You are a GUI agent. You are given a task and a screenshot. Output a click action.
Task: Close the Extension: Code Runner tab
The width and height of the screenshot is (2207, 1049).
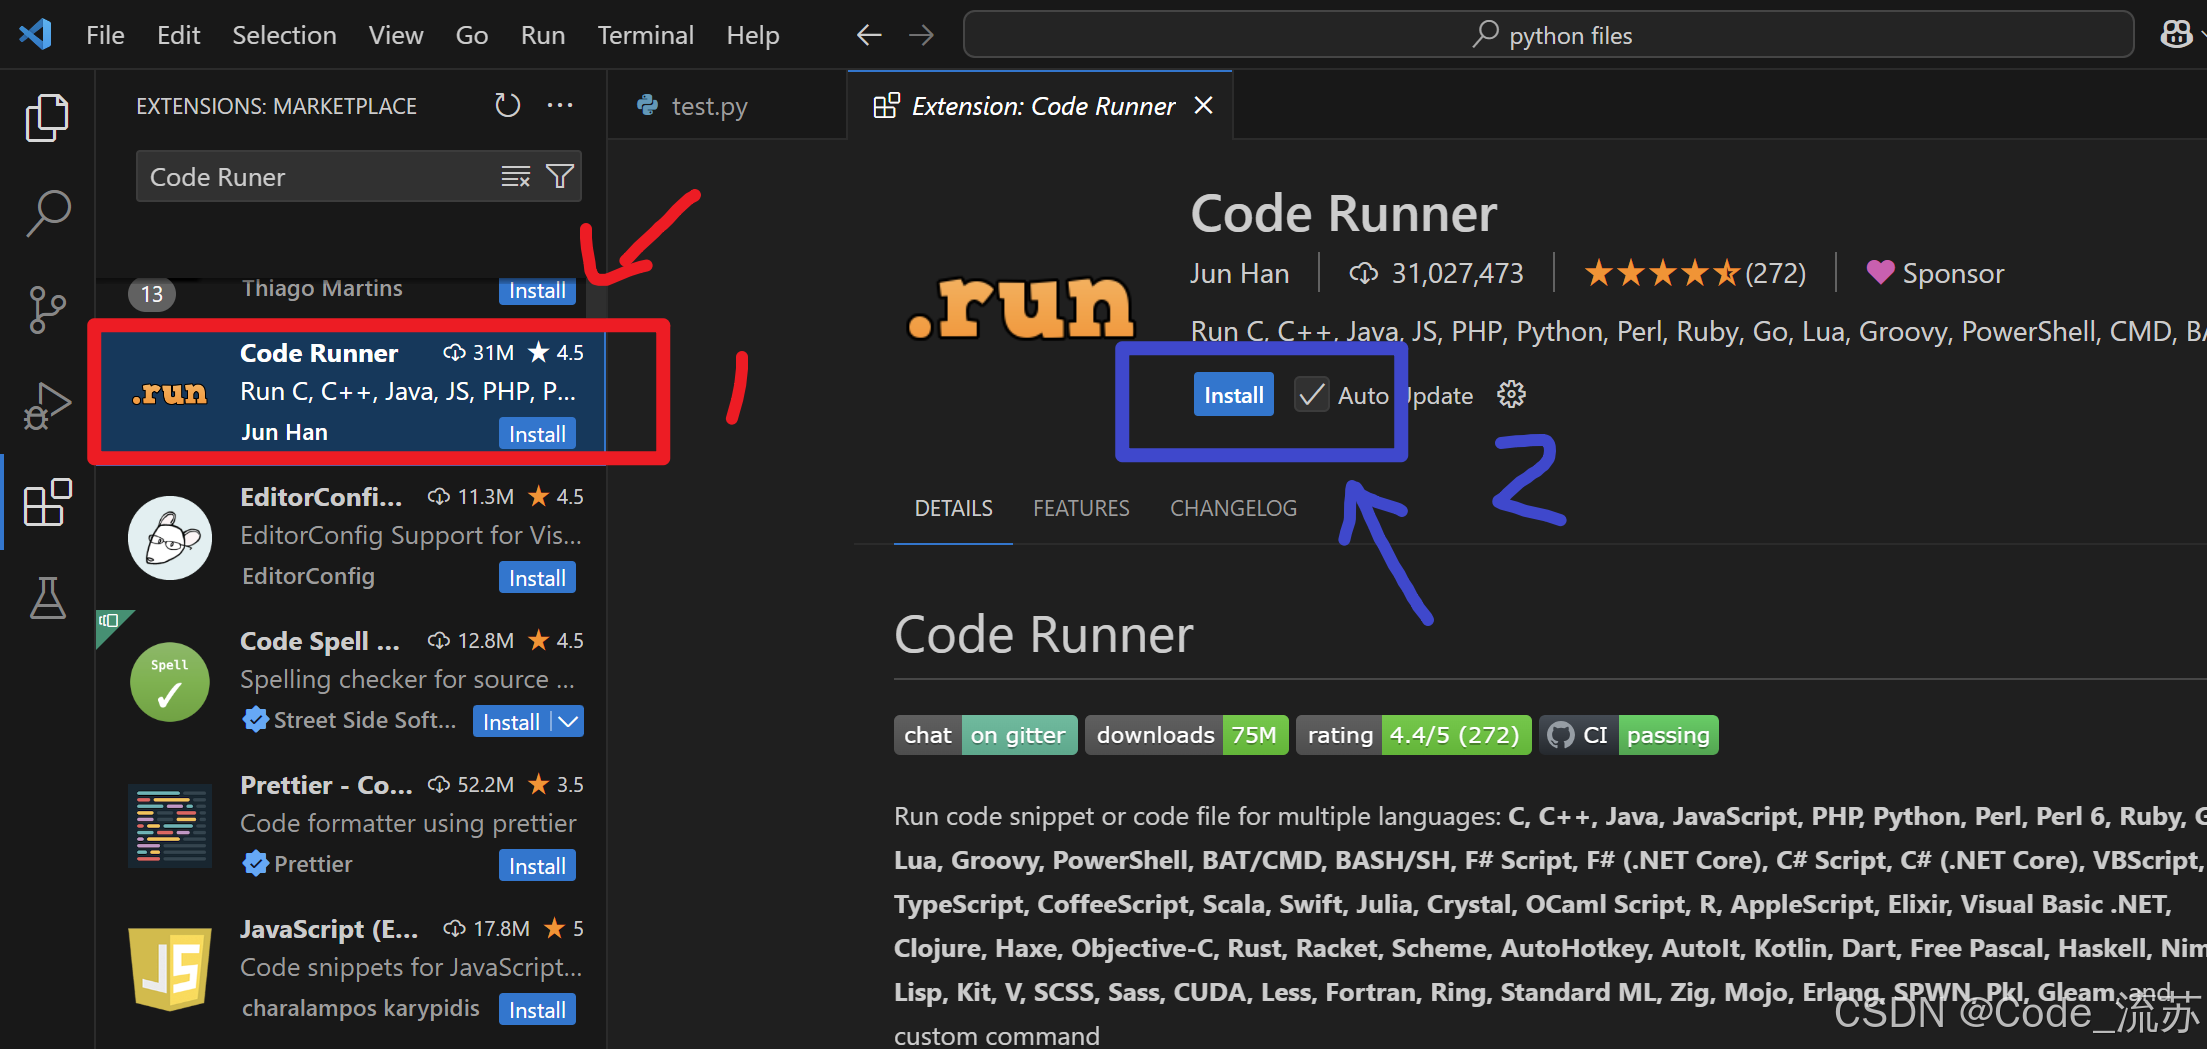[x=1204, y=105]
